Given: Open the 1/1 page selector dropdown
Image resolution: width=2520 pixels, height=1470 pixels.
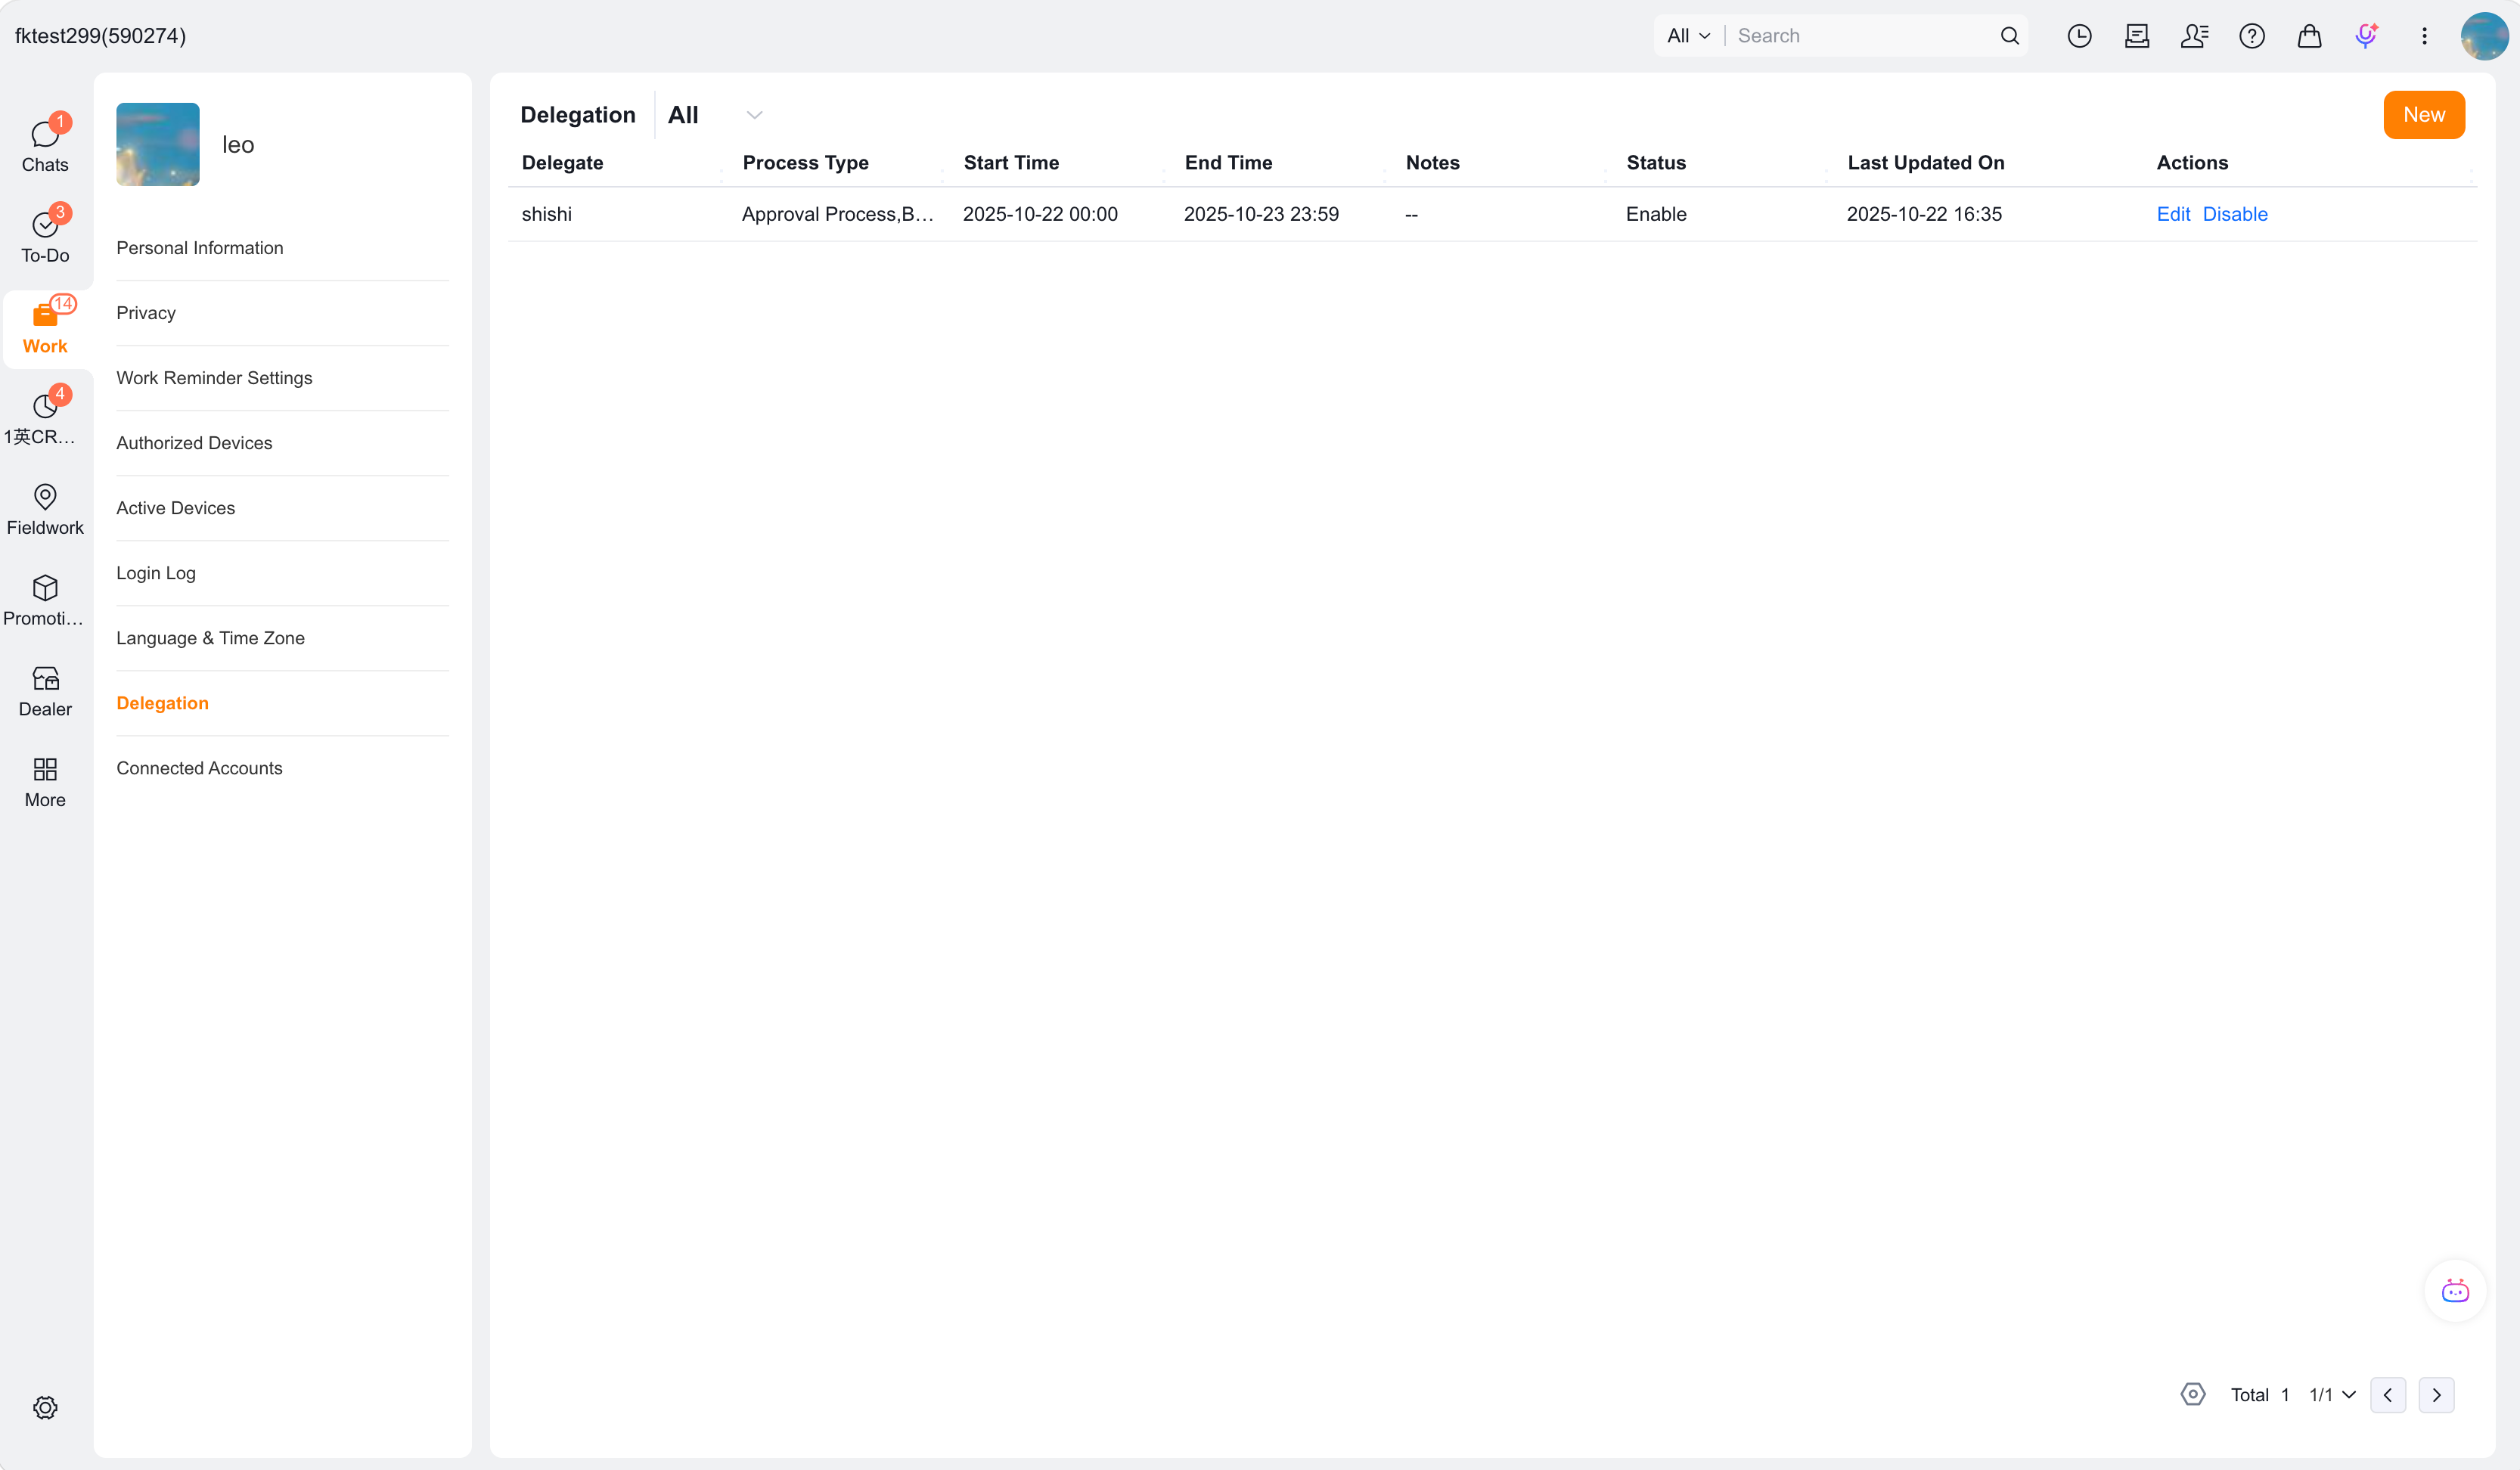Looking at the screenshot, I should [2332, 1395].
